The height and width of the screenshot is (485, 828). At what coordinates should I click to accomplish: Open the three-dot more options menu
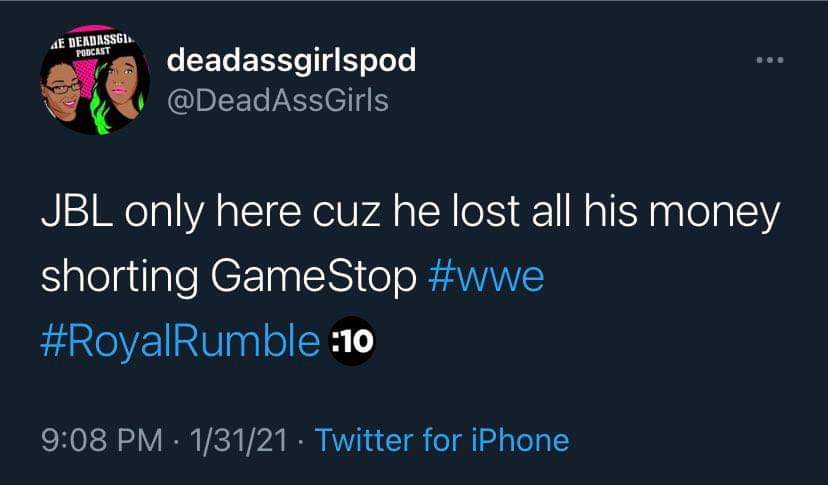tap(769, 60)
